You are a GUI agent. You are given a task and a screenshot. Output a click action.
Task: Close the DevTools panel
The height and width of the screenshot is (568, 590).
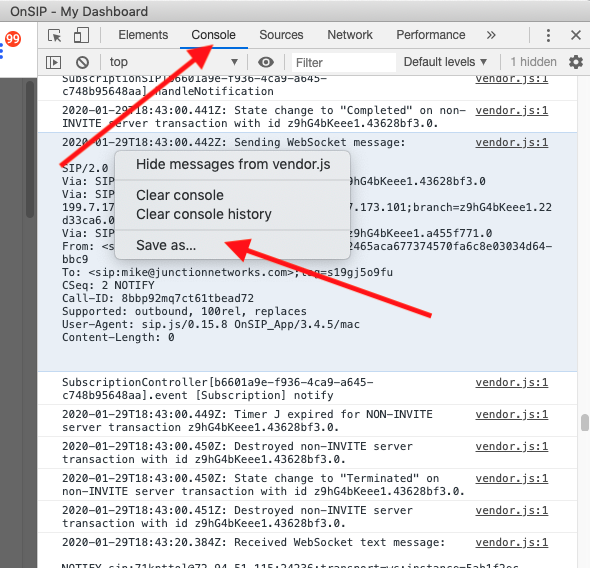point(576,35)
